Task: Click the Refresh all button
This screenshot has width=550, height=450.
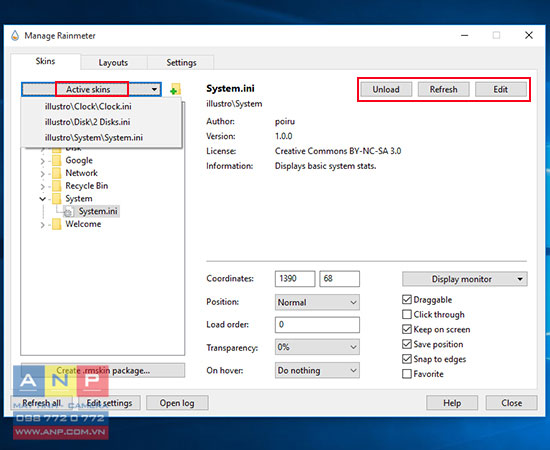Action: click(x=41, y=403)
